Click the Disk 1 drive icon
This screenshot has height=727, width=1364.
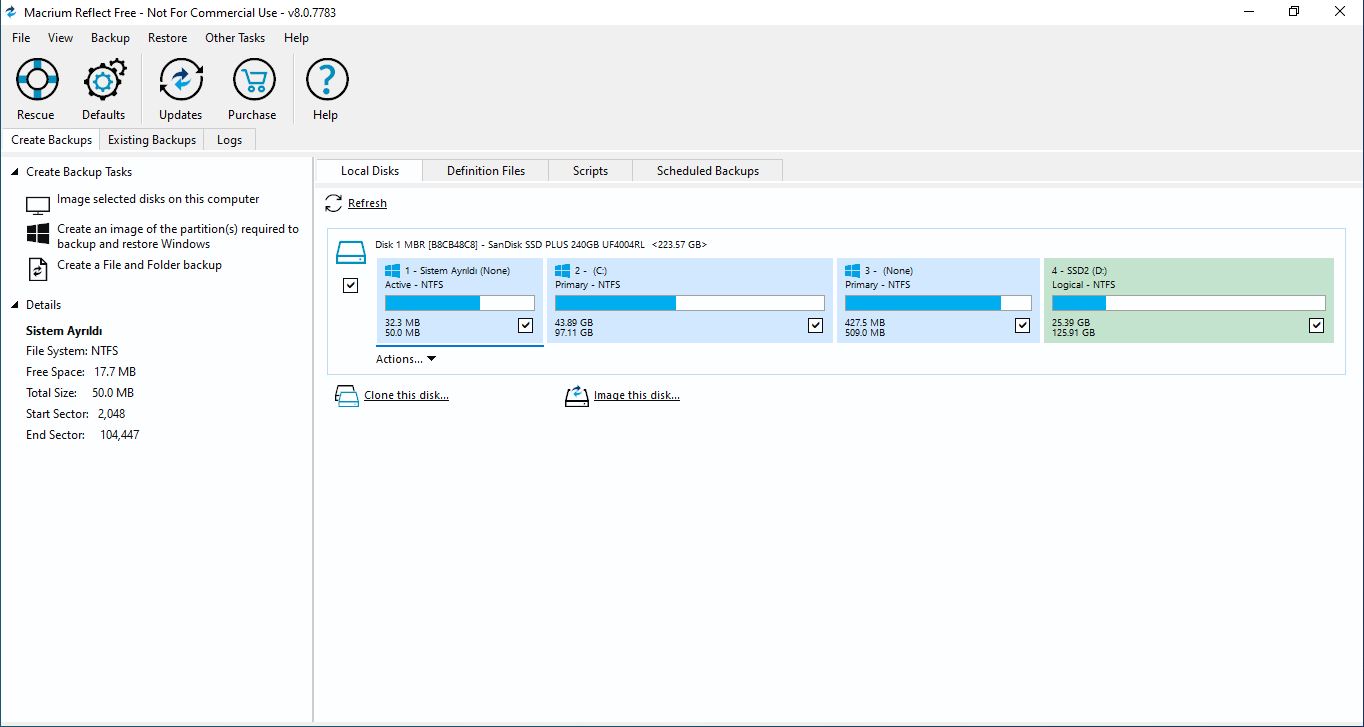click(351, 252)
